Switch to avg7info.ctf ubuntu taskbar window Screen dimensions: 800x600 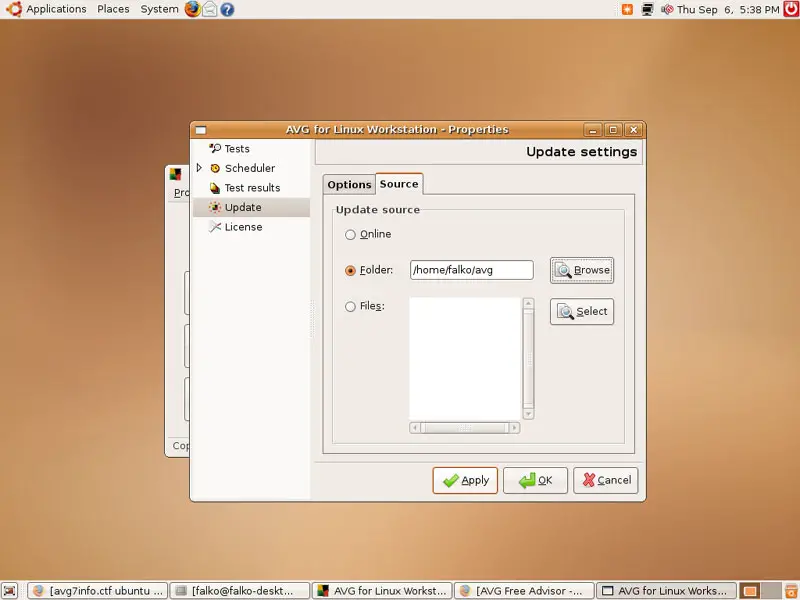(97, 591)
